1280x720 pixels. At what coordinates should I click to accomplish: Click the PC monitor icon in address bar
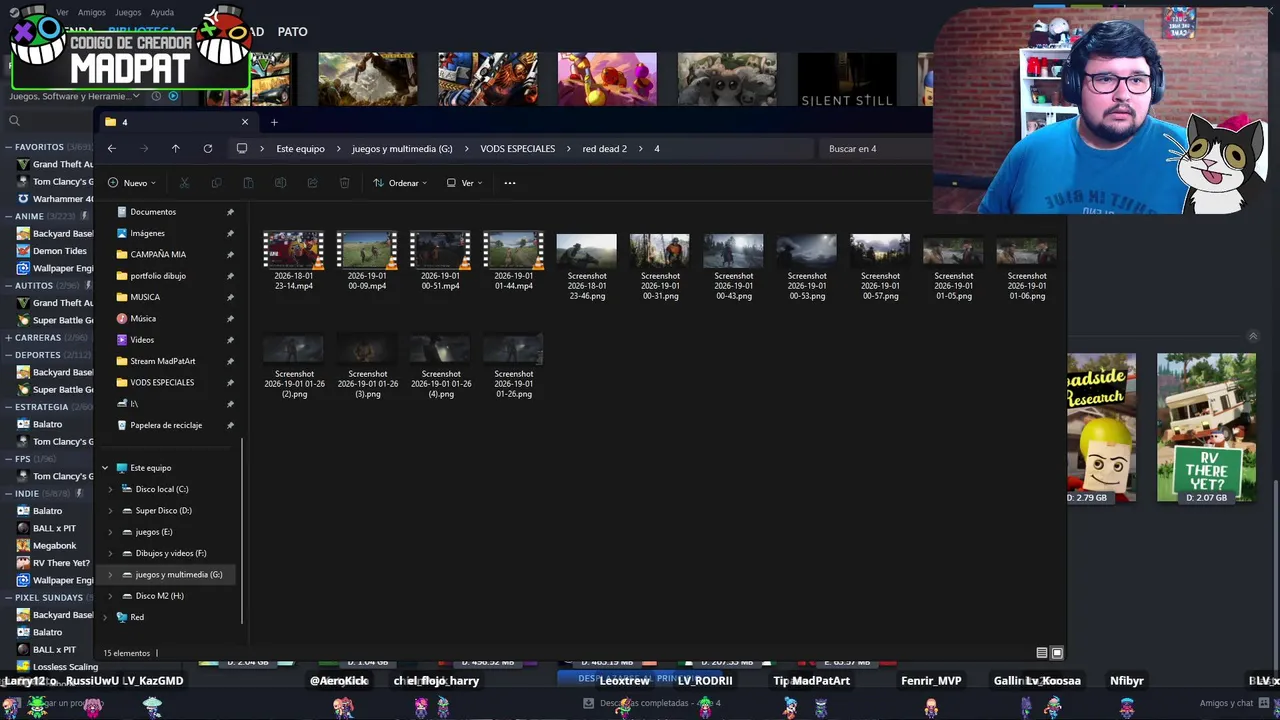(x=241, y=148)
